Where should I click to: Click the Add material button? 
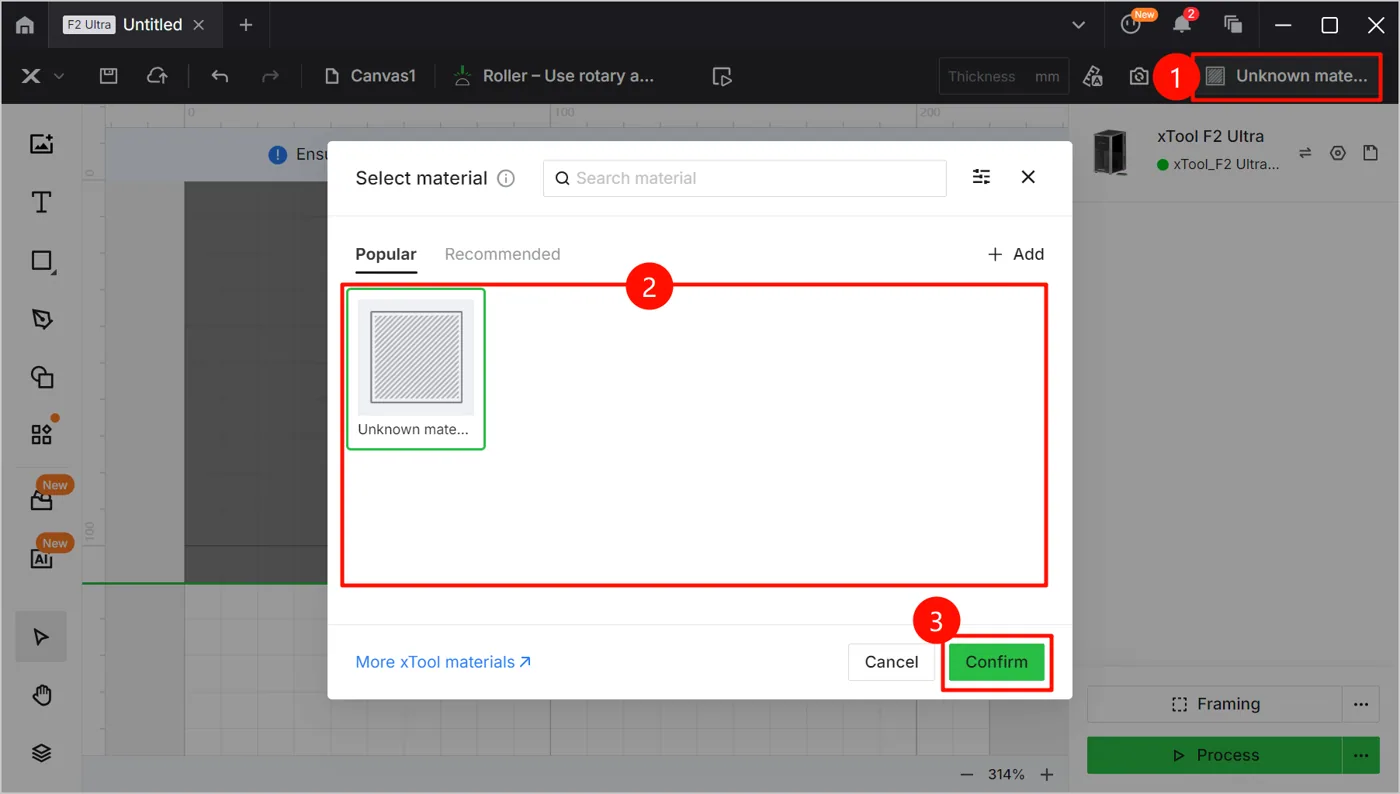point(1016,254)
